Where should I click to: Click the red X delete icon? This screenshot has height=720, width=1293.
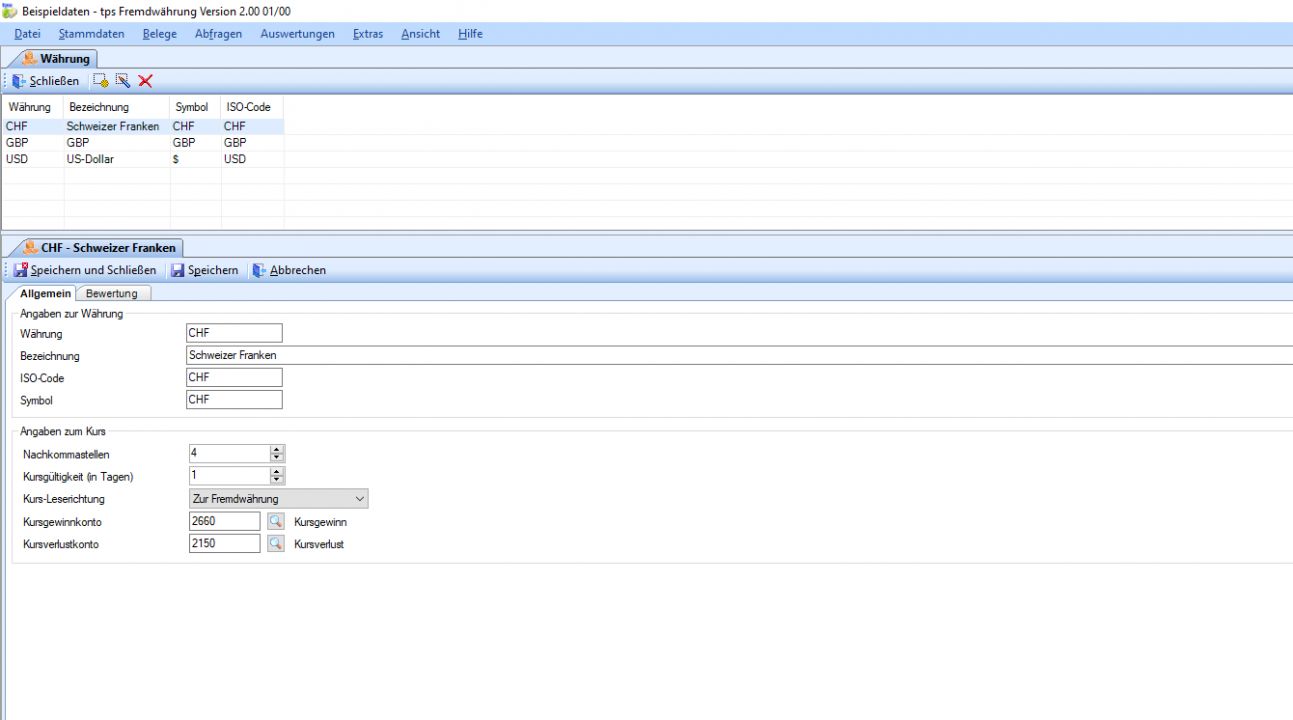pos(145,81)
